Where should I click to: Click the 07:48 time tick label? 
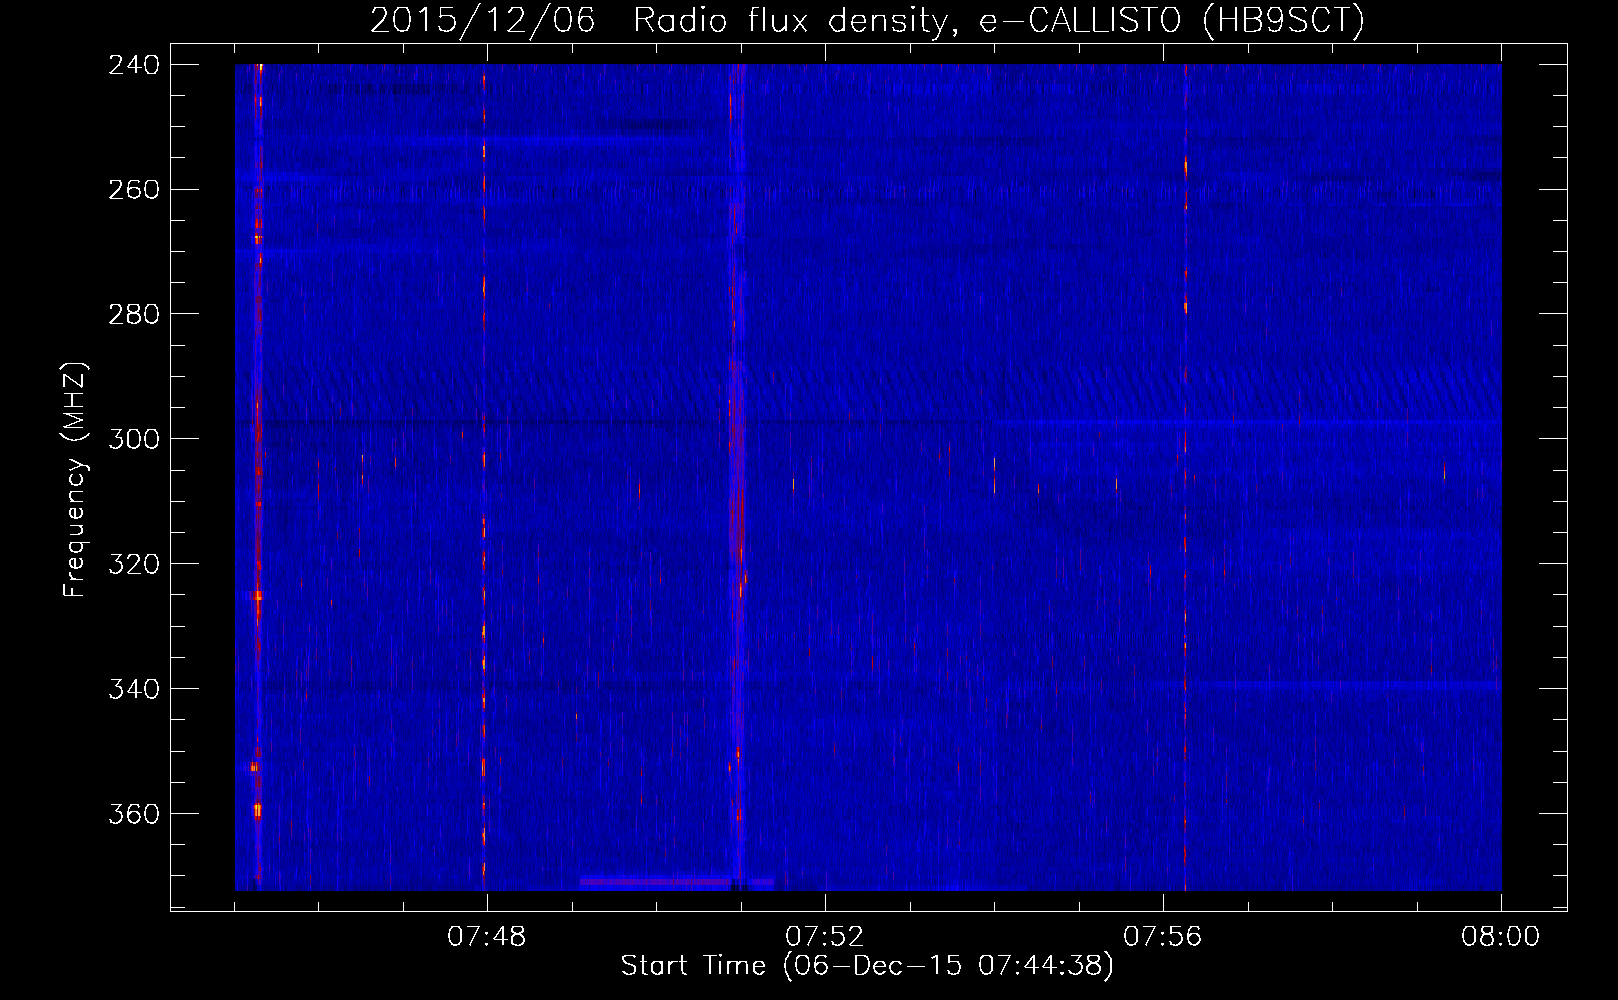point(487,937)
